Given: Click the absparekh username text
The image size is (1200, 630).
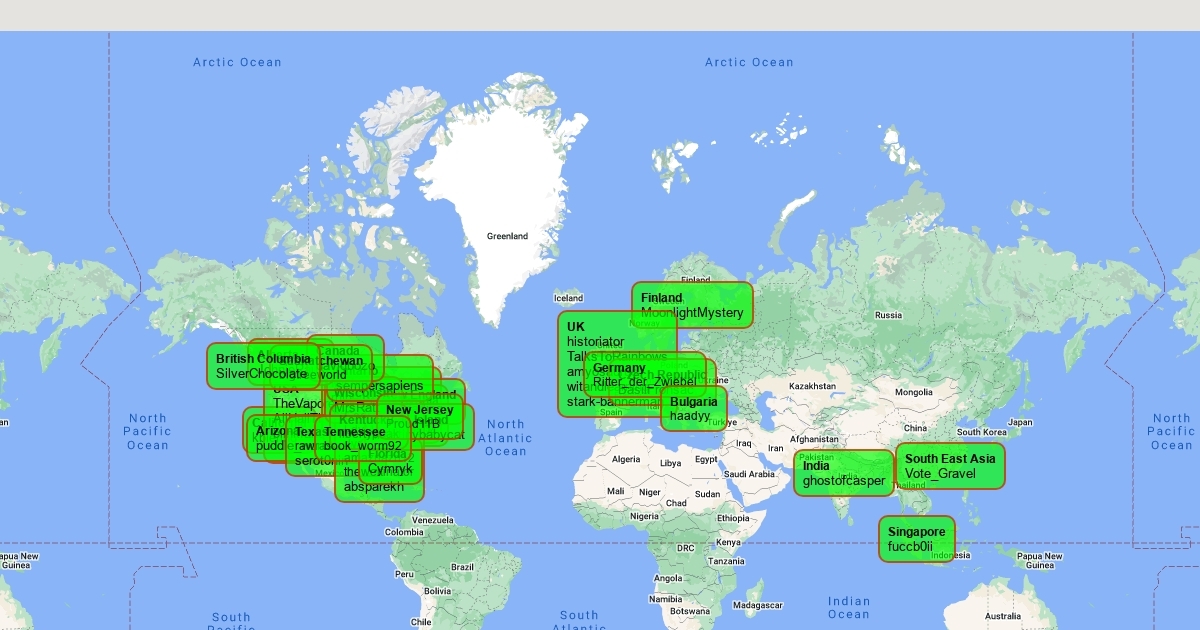Looking at the screenshot, I should click(374, 487).
